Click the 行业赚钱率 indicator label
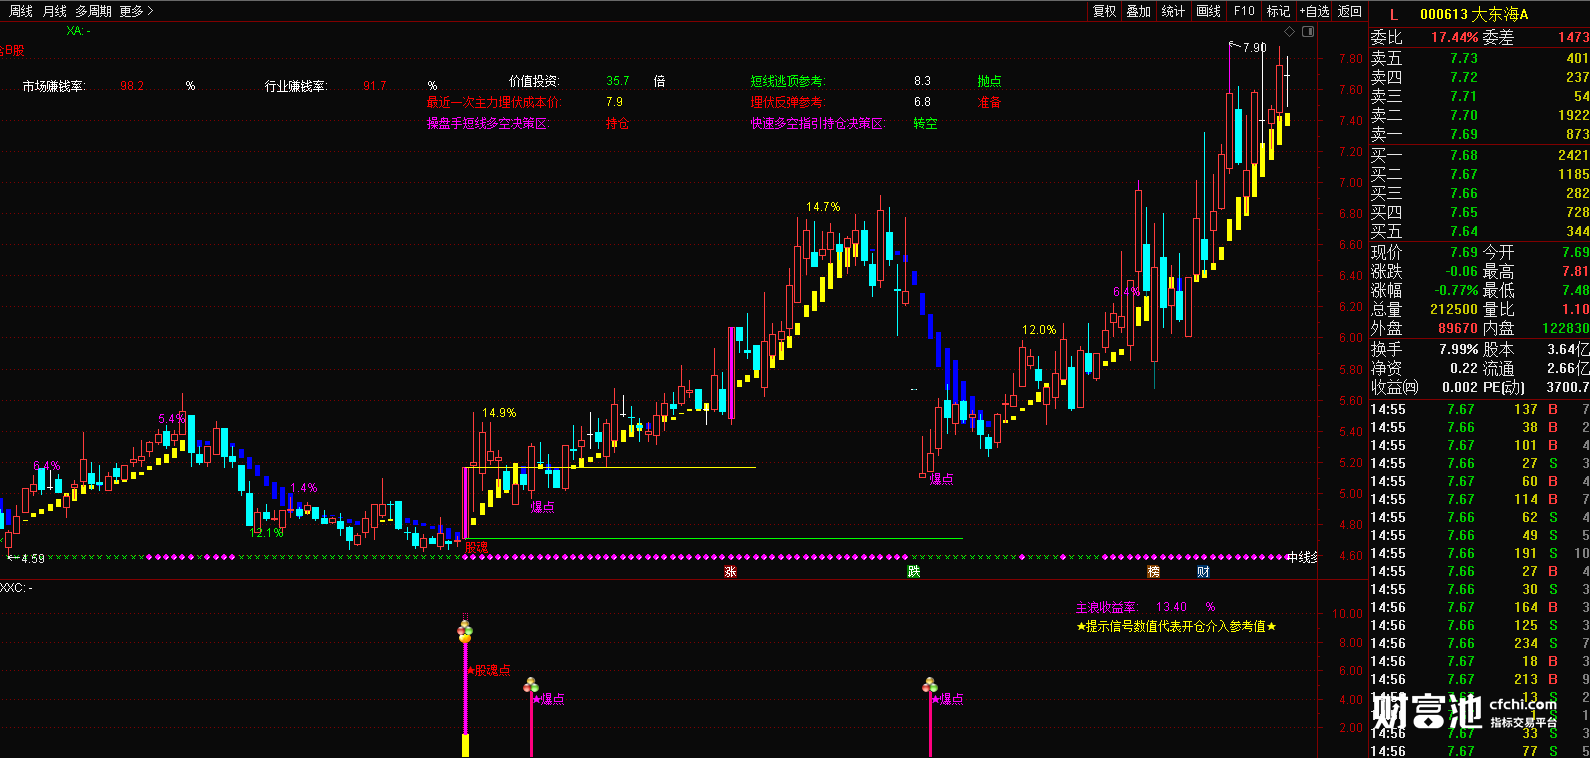 tap(296, 87)
